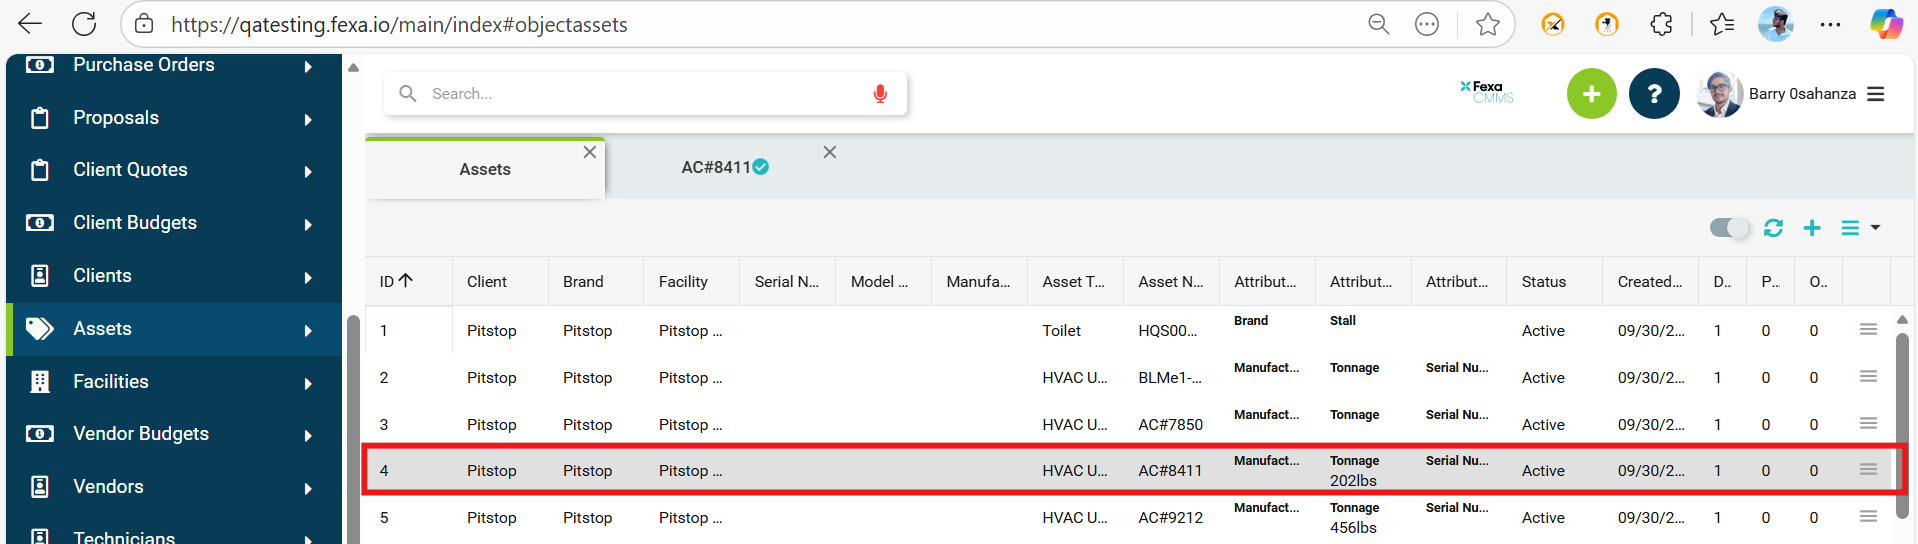Click the green plus quick-add button
1918x544 pixels.
(x=1591, y=94)
